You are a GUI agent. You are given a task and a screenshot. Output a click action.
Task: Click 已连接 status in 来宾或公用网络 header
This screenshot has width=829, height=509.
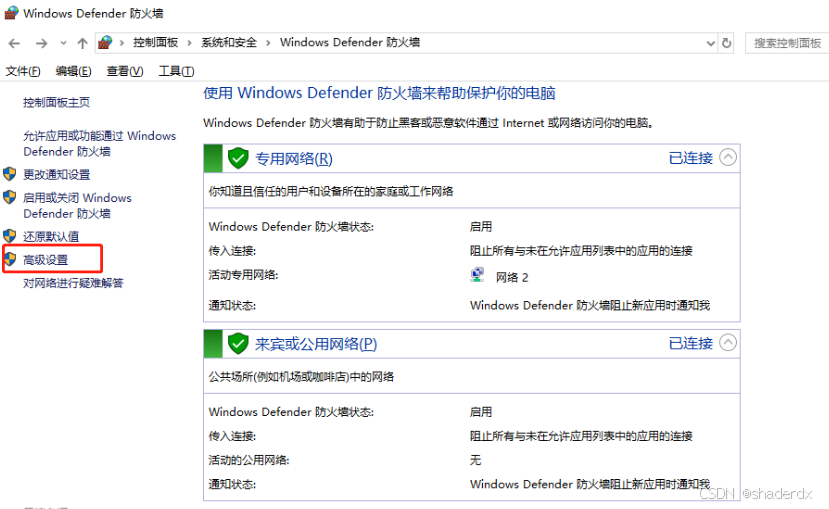coord(690,343)
